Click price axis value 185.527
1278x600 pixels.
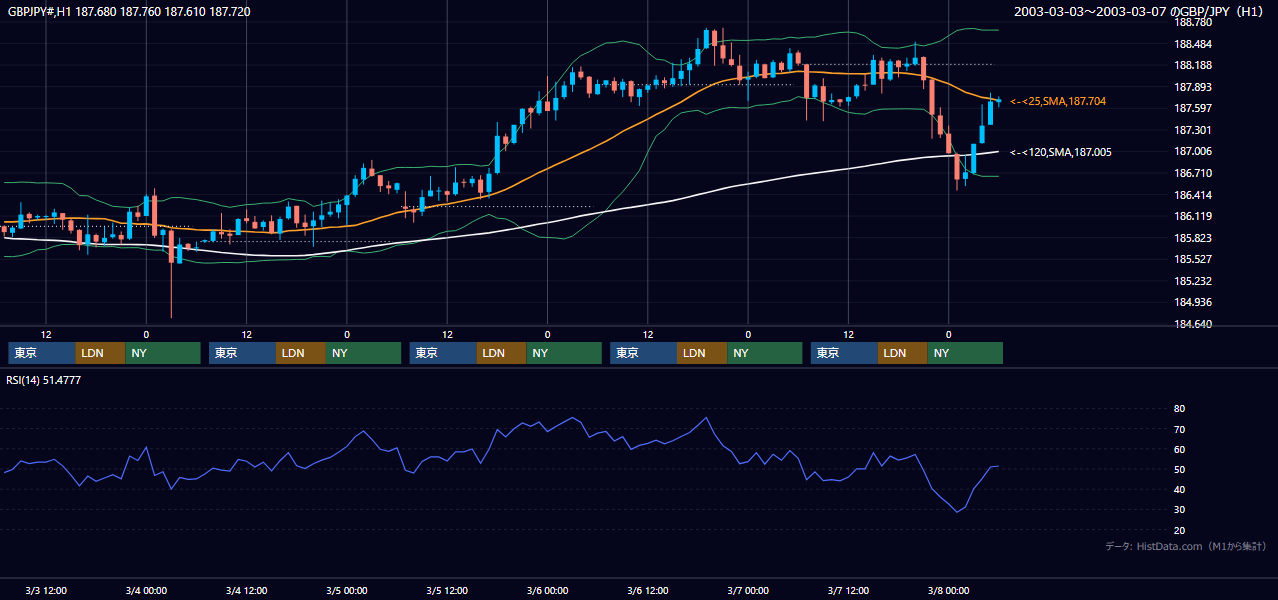tap(1193, 259)
